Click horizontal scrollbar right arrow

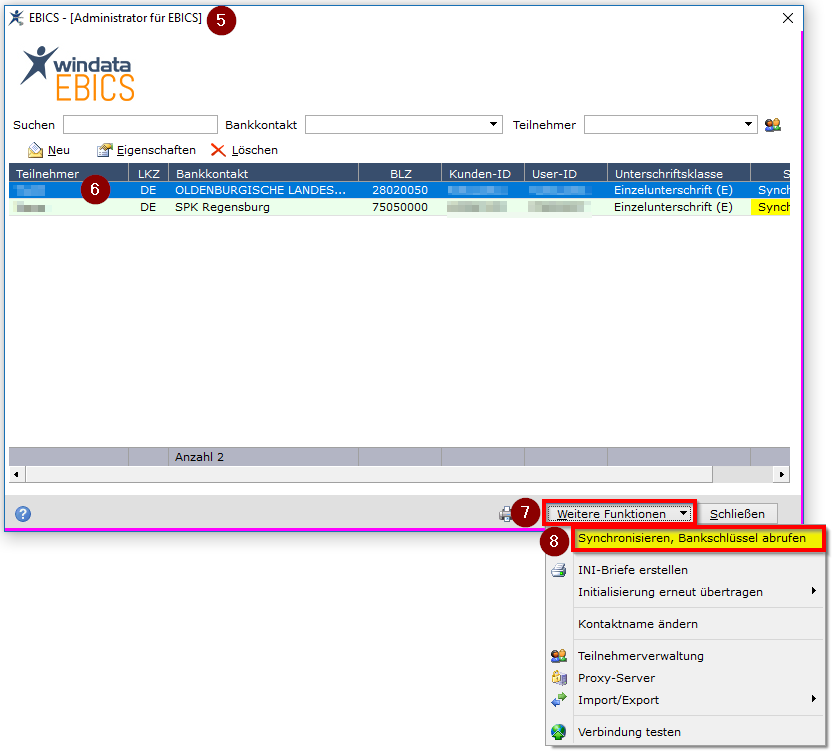782,474
